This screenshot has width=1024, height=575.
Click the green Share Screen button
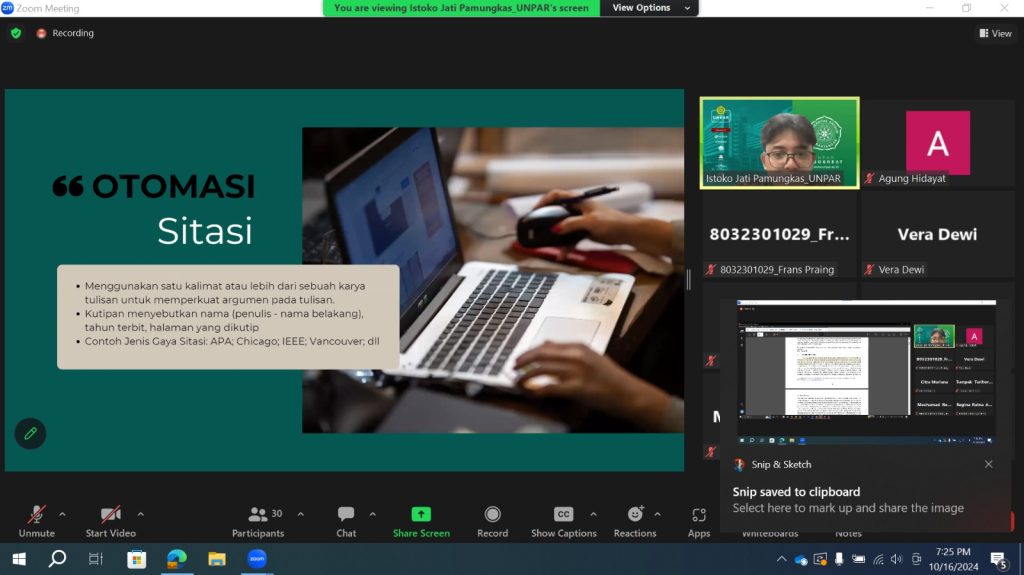click(x=421, y=521)
